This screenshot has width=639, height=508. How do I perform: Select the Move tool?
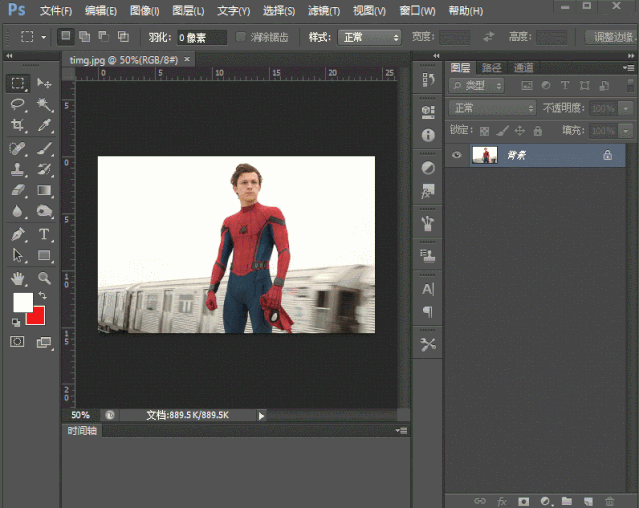[44, 83]
